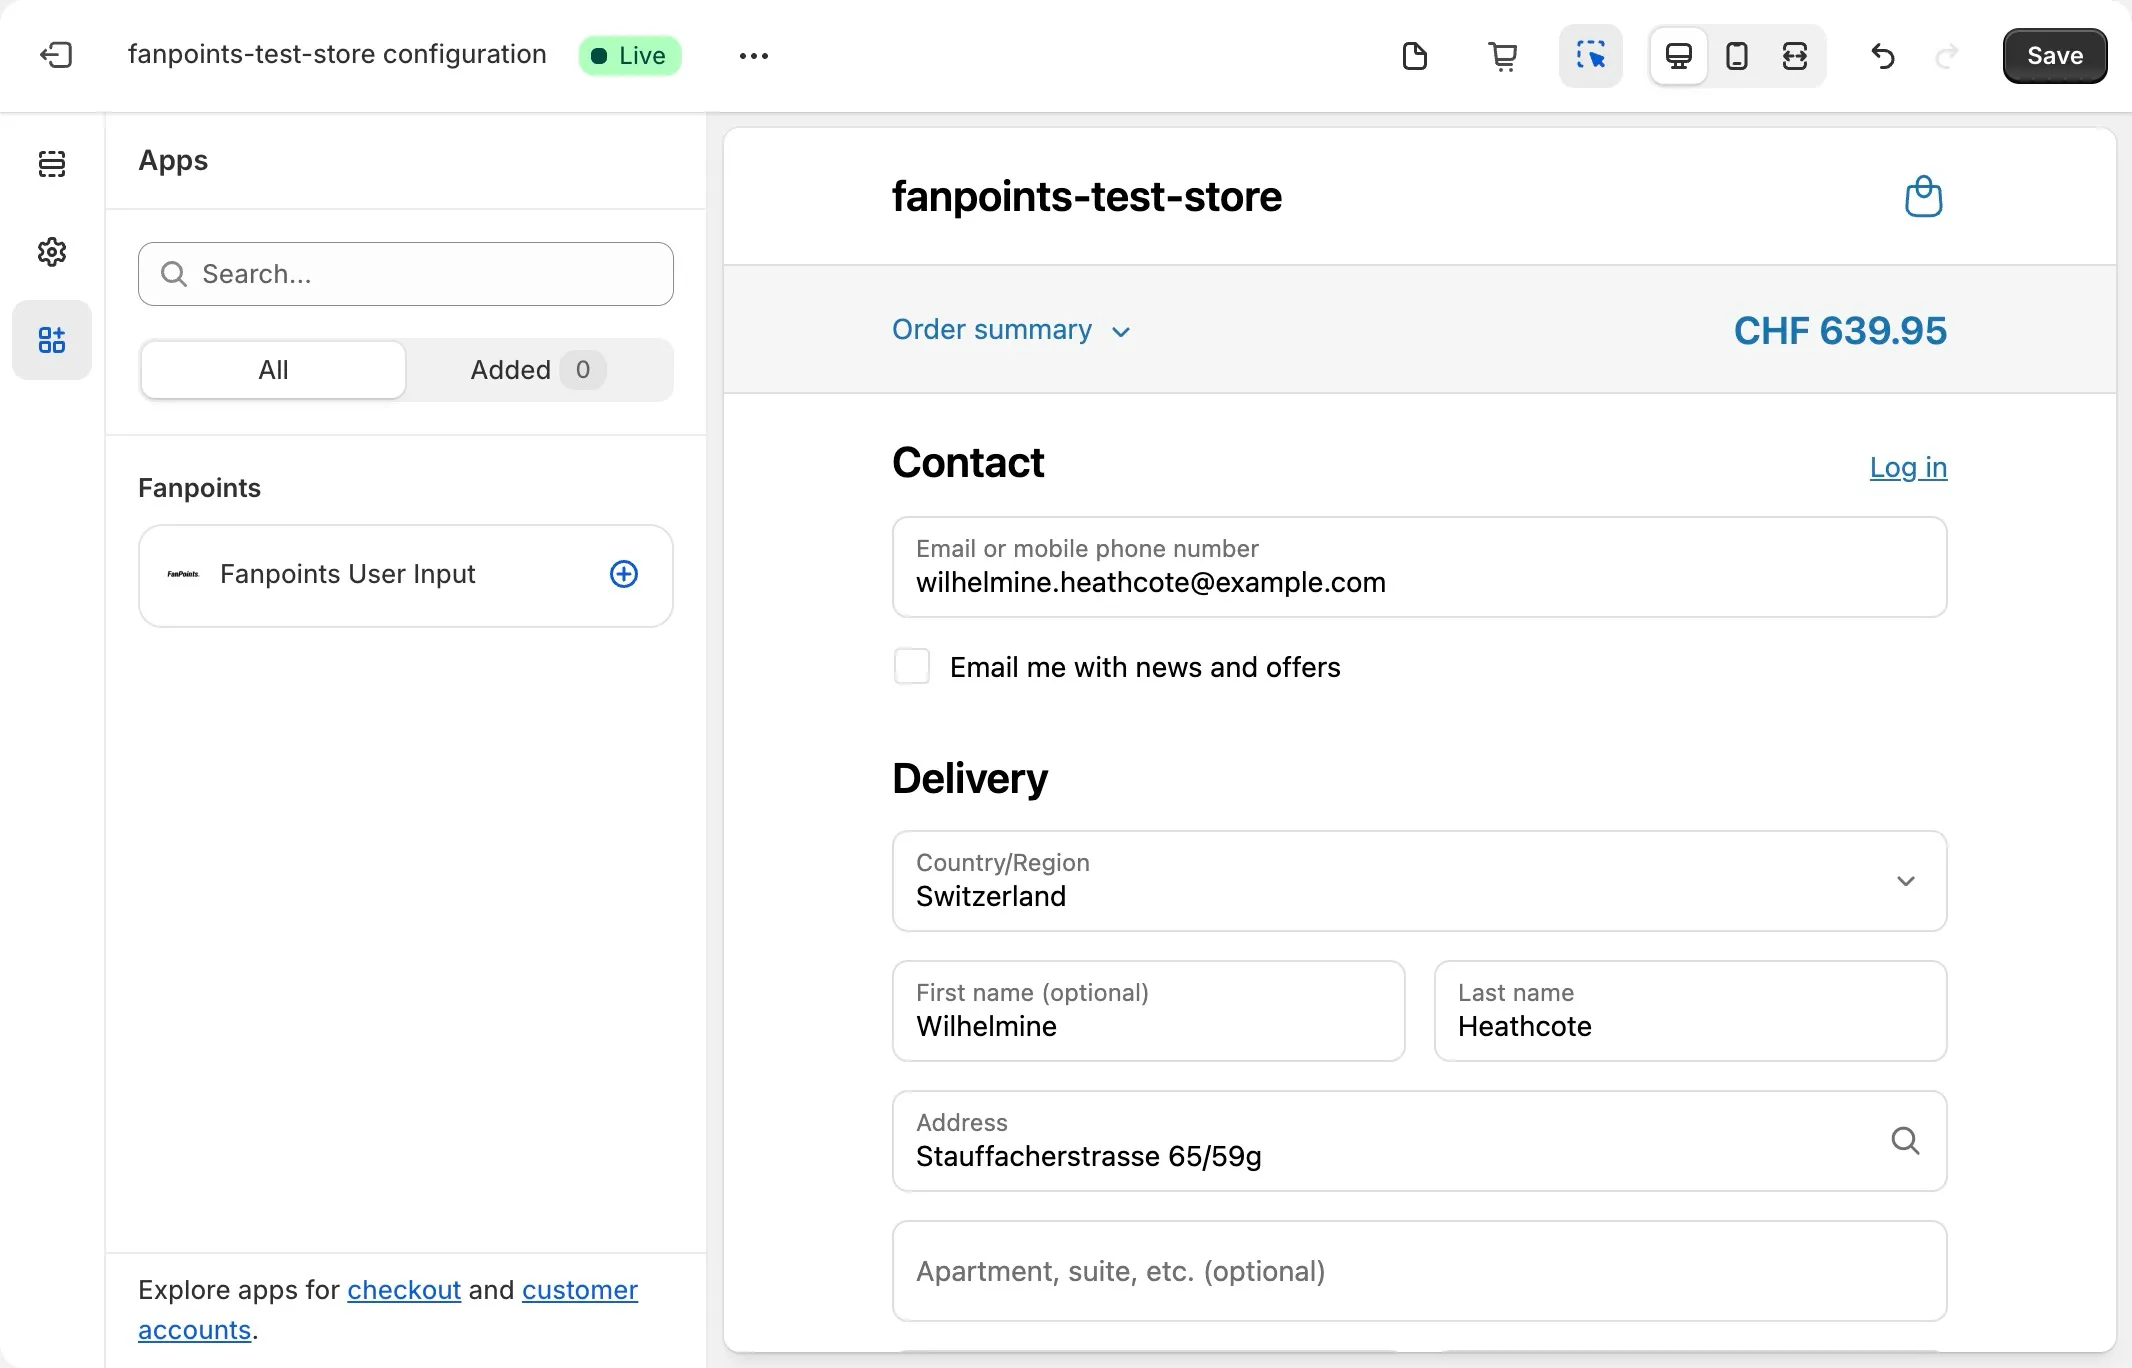This screenshot has height=1368, width=2132.
Task: Check Email me with news and offers
Action: click(x=912, y=667)
